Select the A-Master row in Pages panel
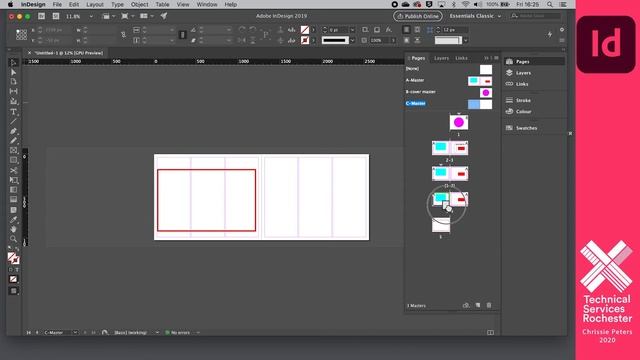The image size is (640, 360). (449, 80)
